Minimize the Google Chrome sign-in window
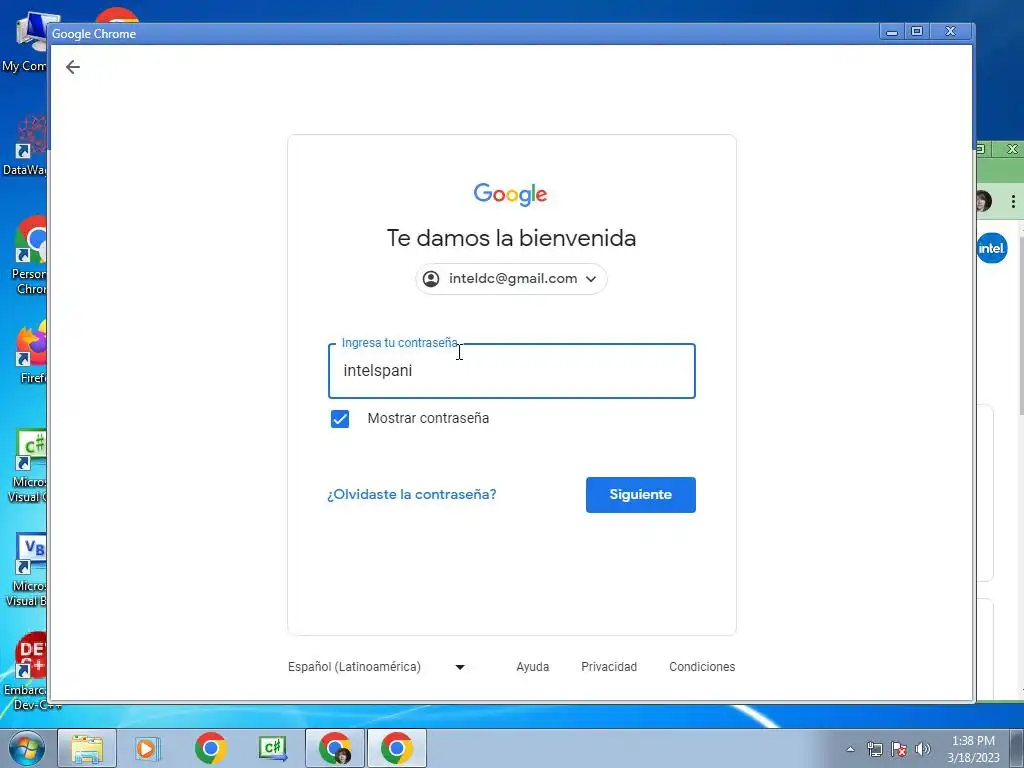Screen dimensions: 1024x768 click(x=891, y=31)
